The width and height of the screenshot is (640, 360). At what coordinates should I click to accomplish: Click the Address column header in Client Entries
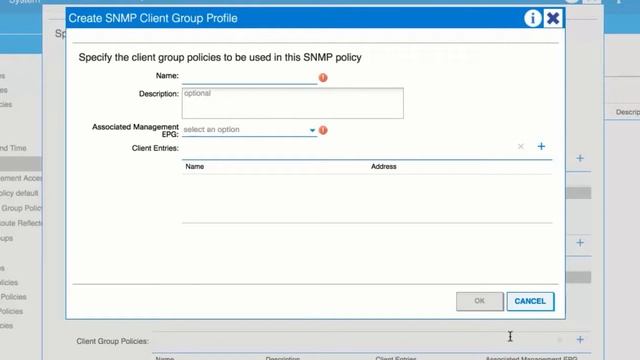point(384,167)
